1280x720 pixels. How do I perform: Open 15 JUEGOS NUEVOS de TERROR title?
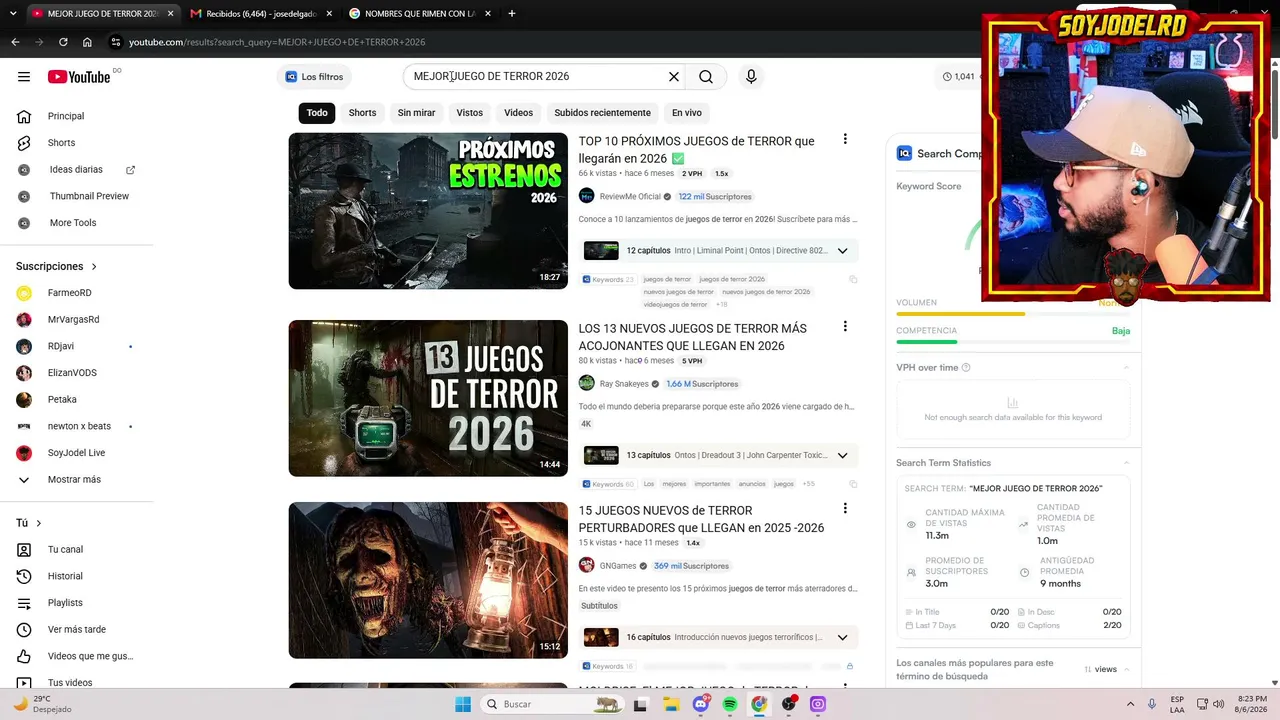tap(701, 519)
